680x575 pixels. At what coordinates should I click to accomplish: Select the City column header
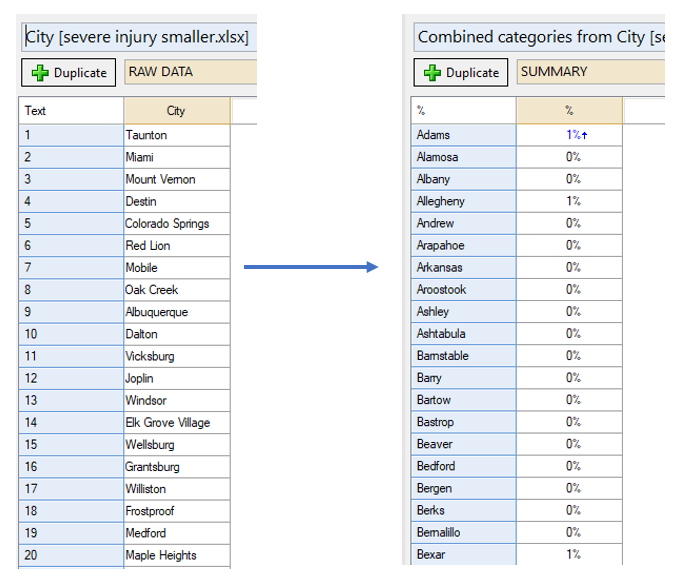tap(177, 111)
